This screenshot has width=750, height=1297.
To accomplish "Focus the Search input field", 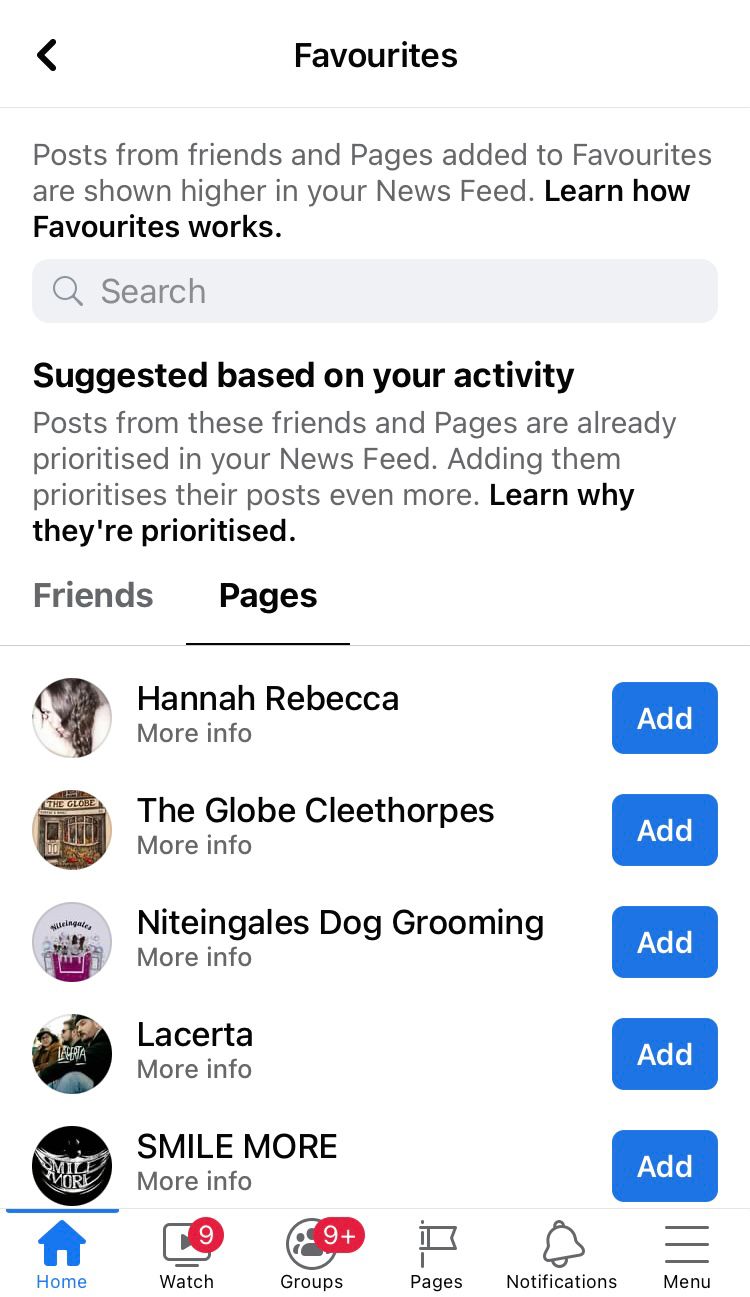I will [x=400, y=291].
